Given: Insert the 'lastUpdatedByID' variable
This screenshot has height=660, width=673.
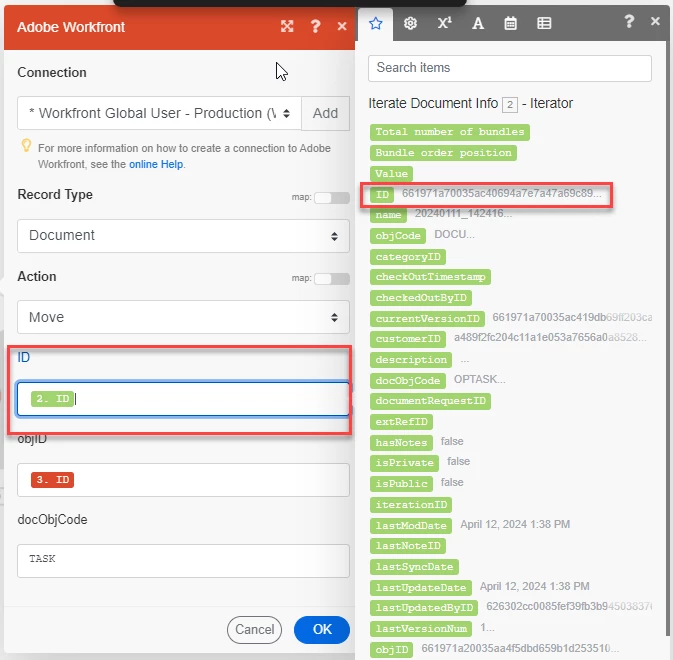Looking at the screenshot, I should [424, 608].
